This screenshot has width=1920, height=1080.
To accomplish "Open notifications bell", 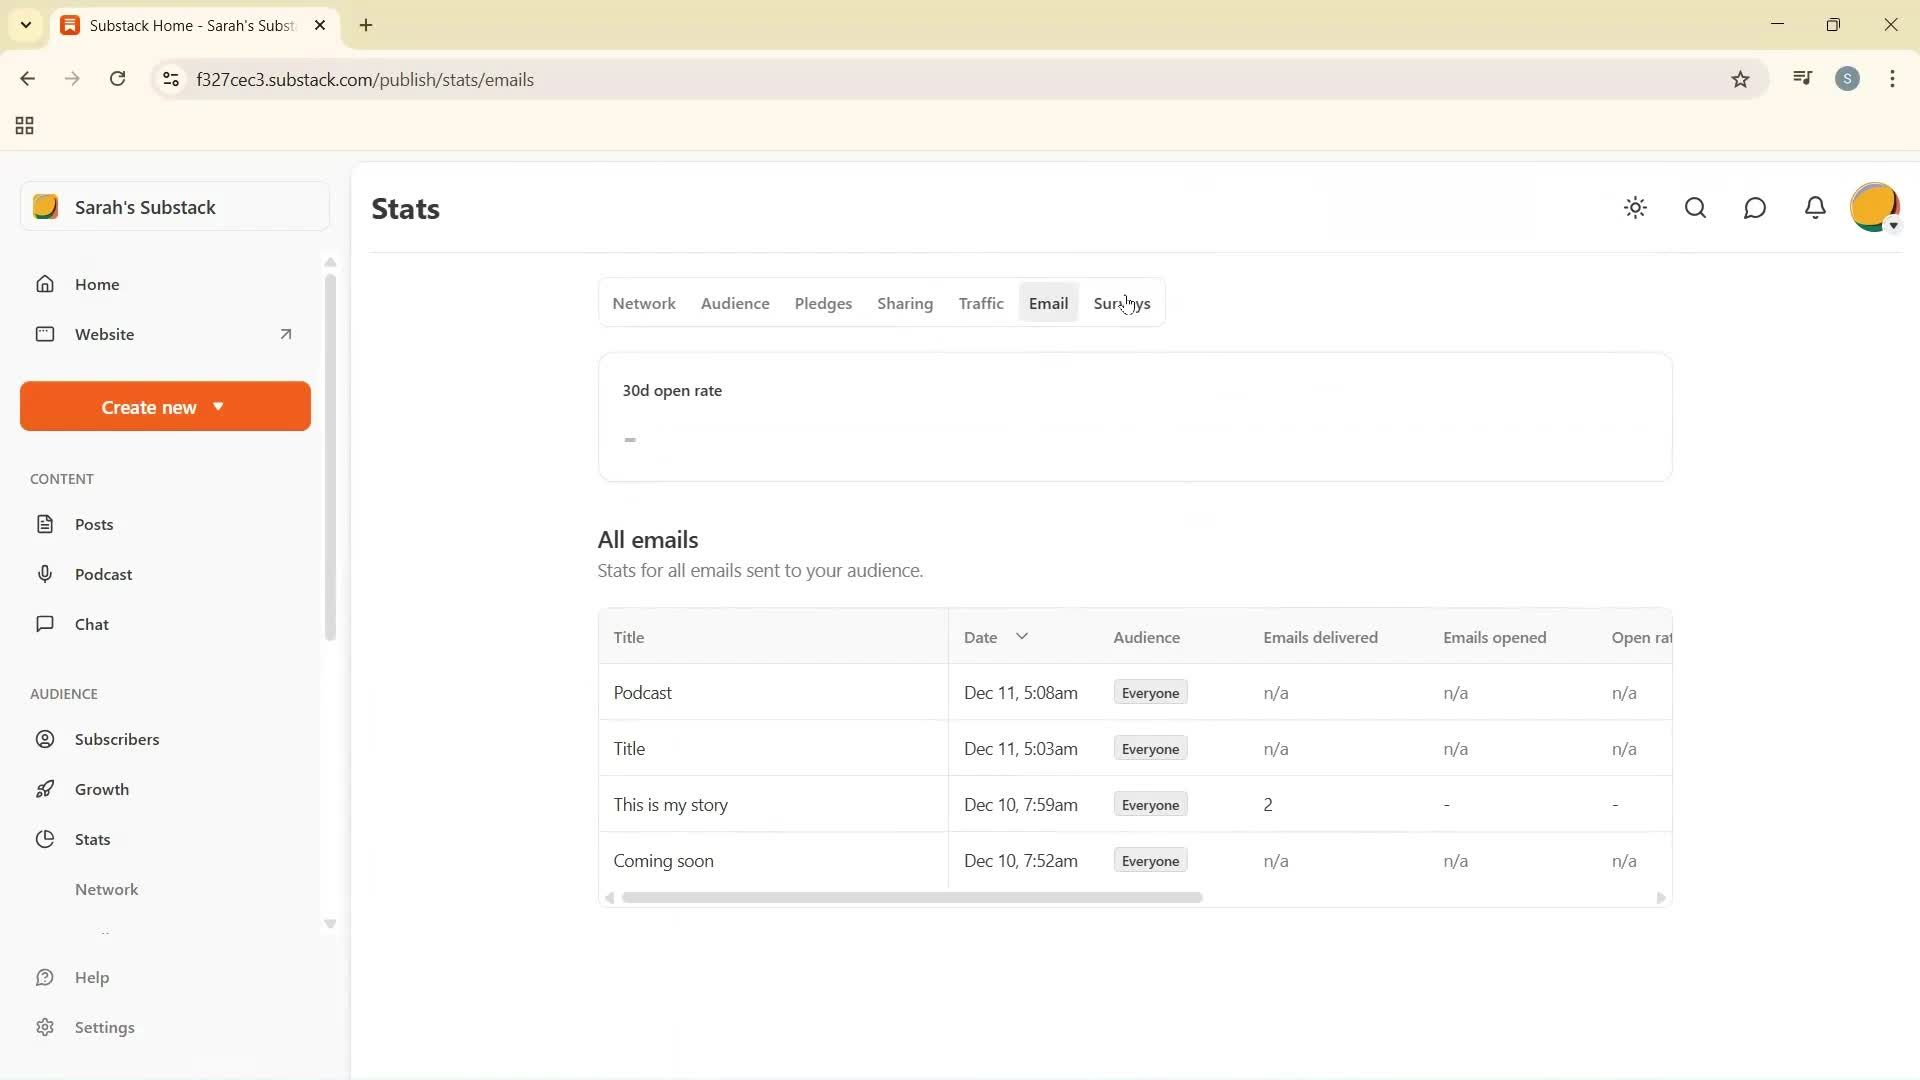I will [x=1815, y=208].
